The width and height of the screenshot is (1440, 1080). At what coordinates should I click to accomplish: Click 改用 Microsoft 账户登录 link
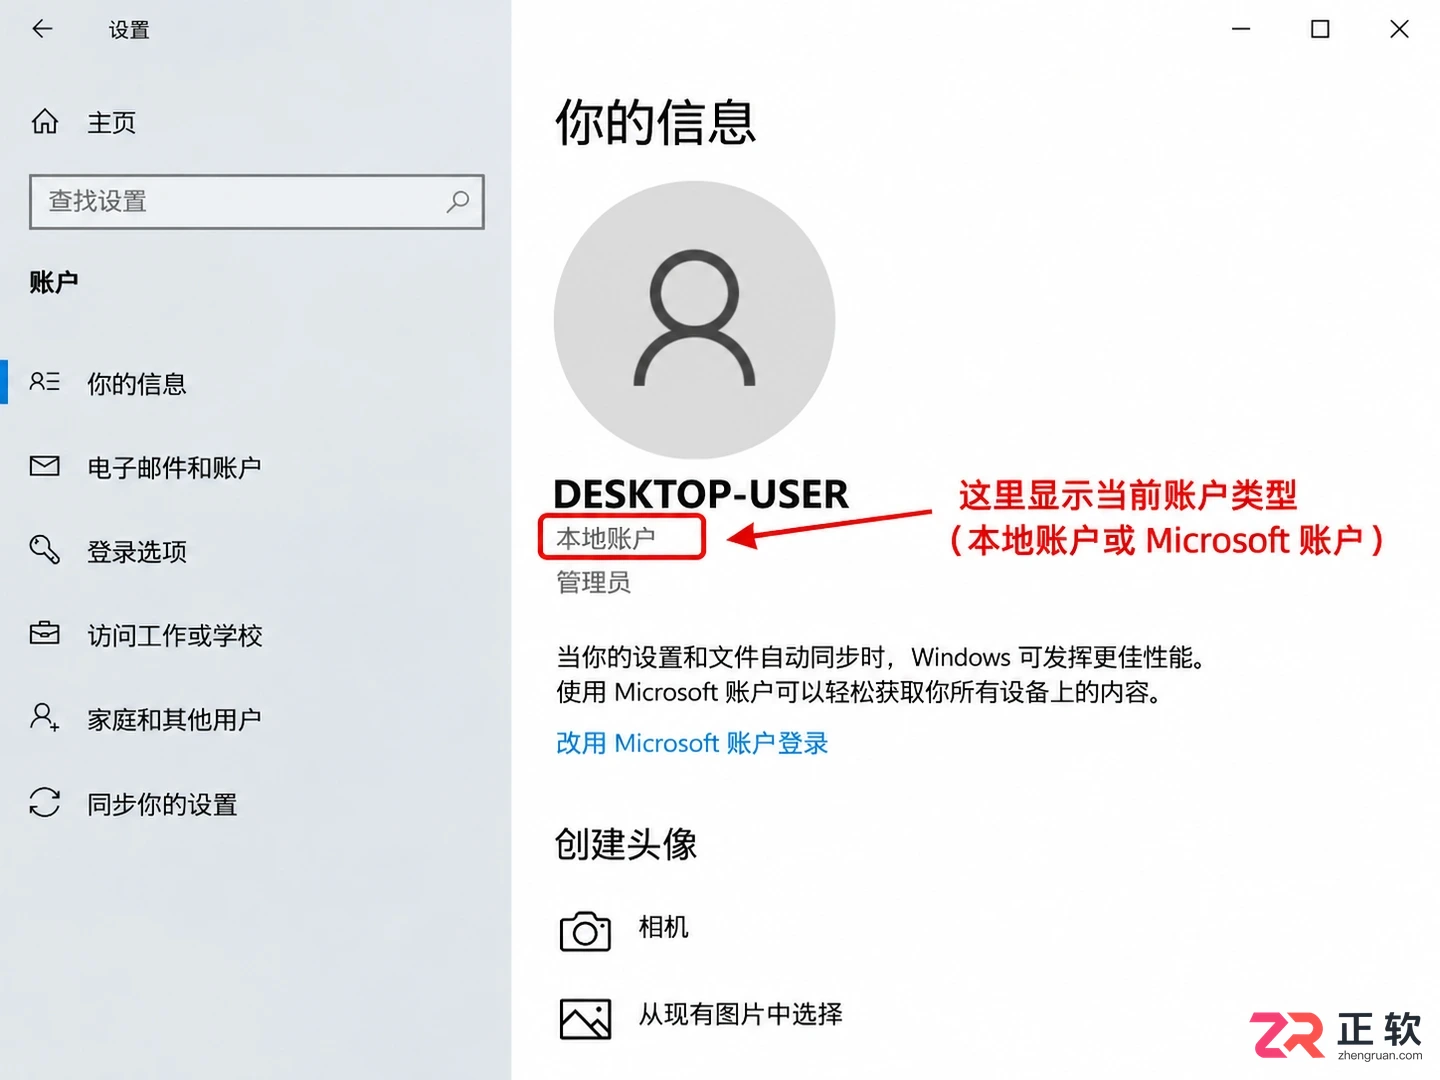[x=692, y=743]
